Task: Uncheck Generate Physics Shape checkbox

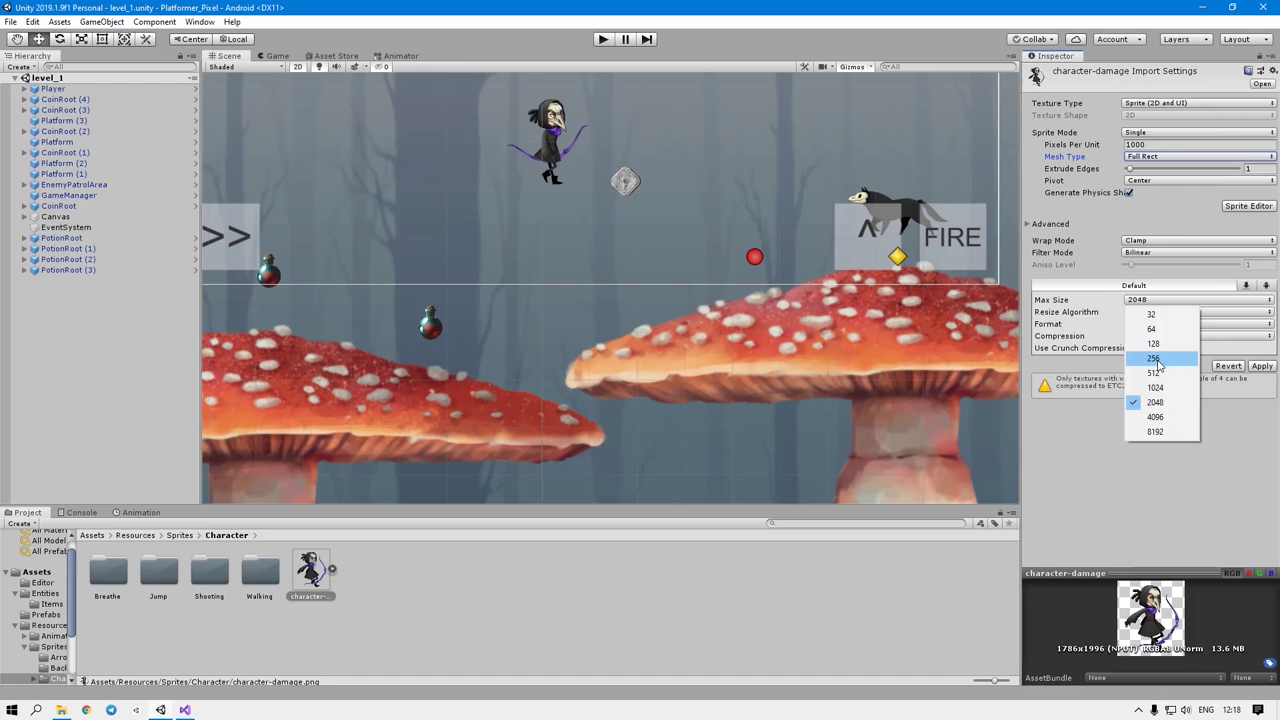Action: [x=1129, y=193]
